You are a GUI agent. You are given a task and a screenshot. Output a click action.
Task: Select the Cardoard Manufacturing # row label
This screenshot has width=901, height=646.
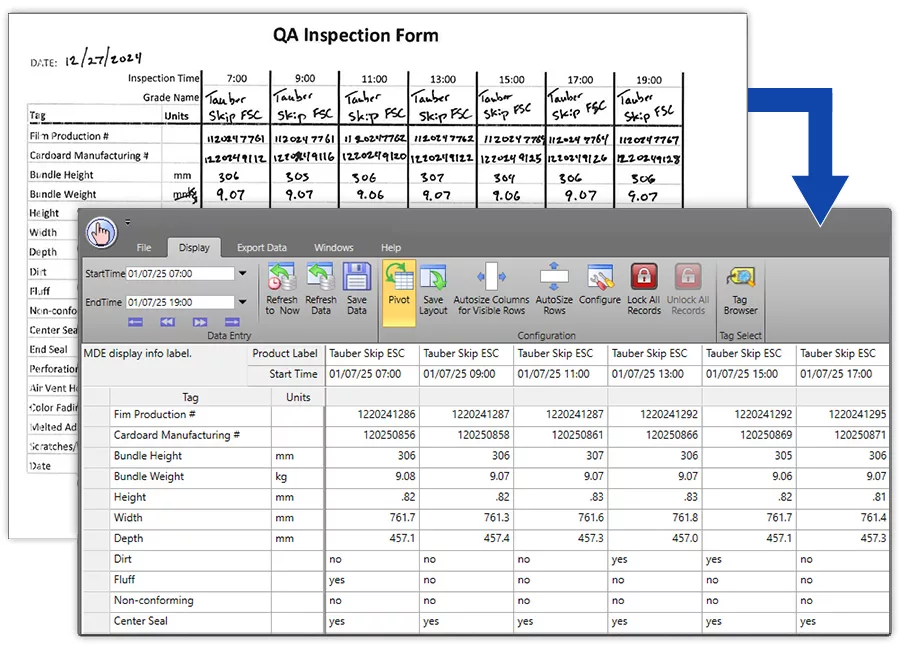tap(176, 435)
